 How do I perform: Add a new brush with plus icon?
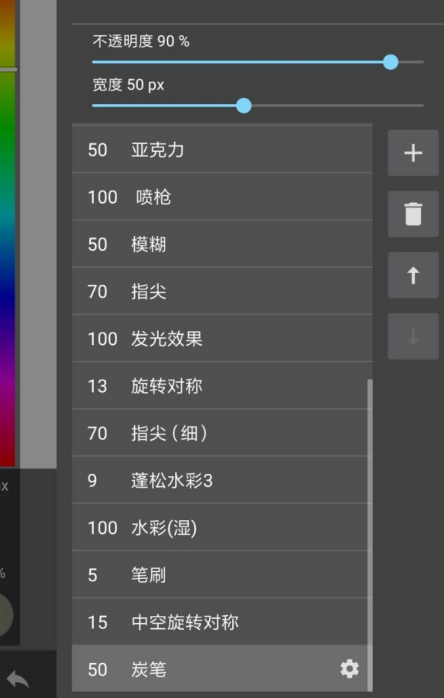coord(413,153)
